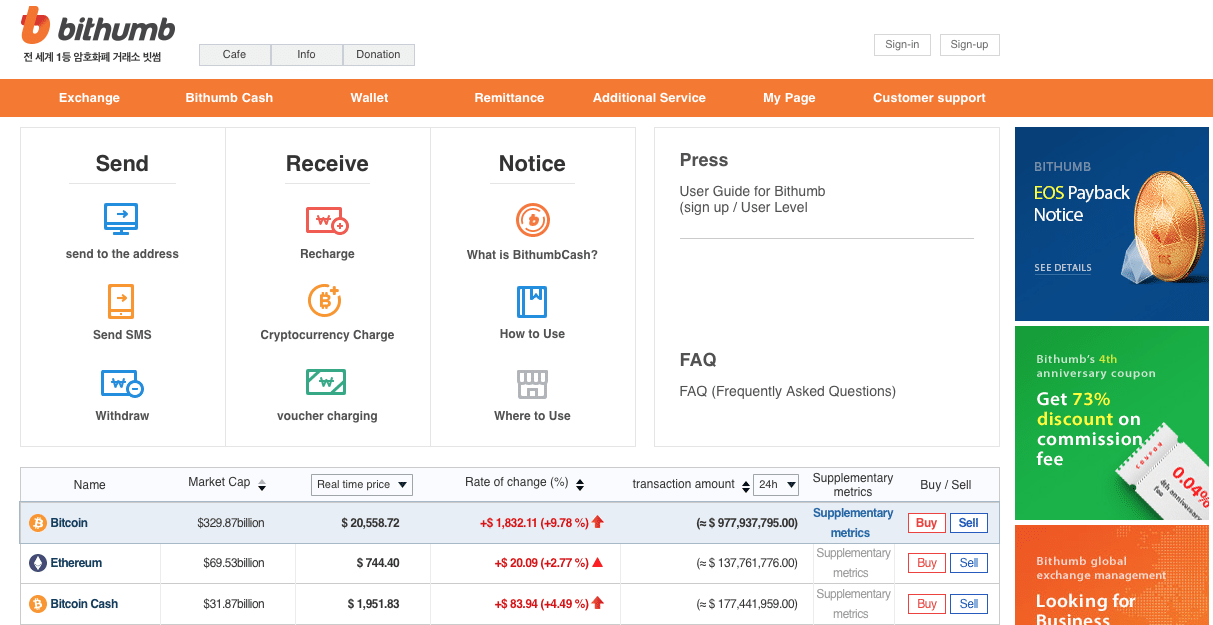Image resolution: width=1213 pixels, height=625 pixels.
Task: Open the Real time price dropdown
Action: click(x=362, y=485)
